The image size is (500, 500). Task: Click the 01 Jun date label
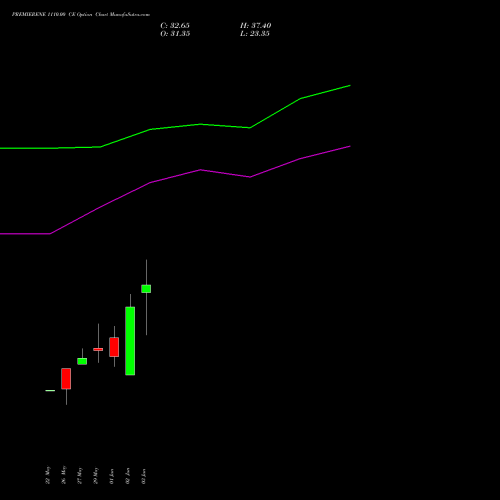(112, 476)
